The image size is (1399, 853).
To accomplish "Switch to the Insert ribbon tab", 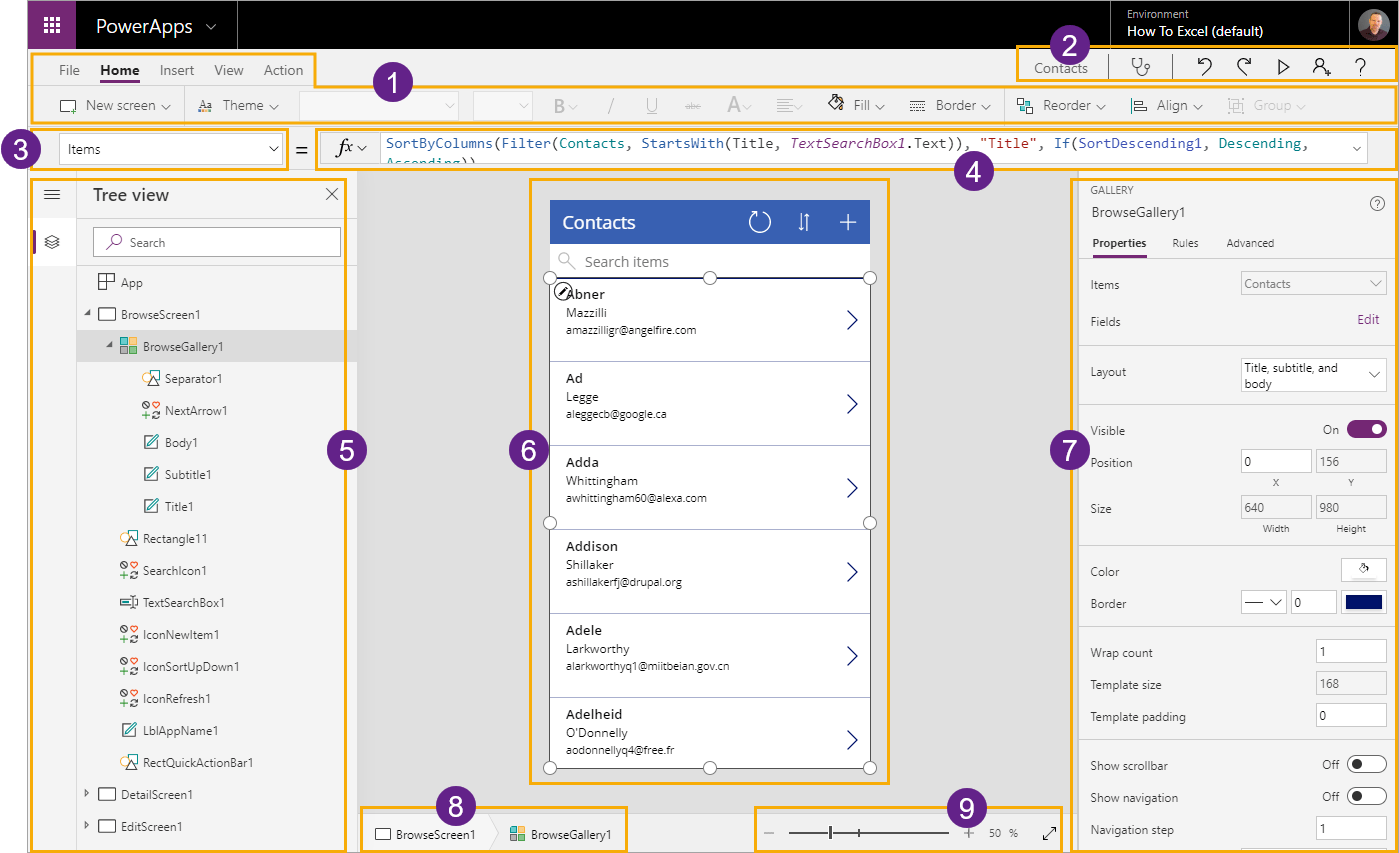I will pos(176,70).
